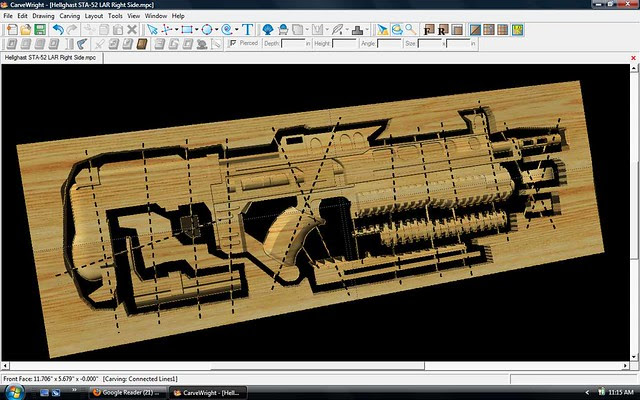Viewport: 640px width, 400px height.
Task: Open the Rectangle tool dropdown arrow
Action: (197, 29)
